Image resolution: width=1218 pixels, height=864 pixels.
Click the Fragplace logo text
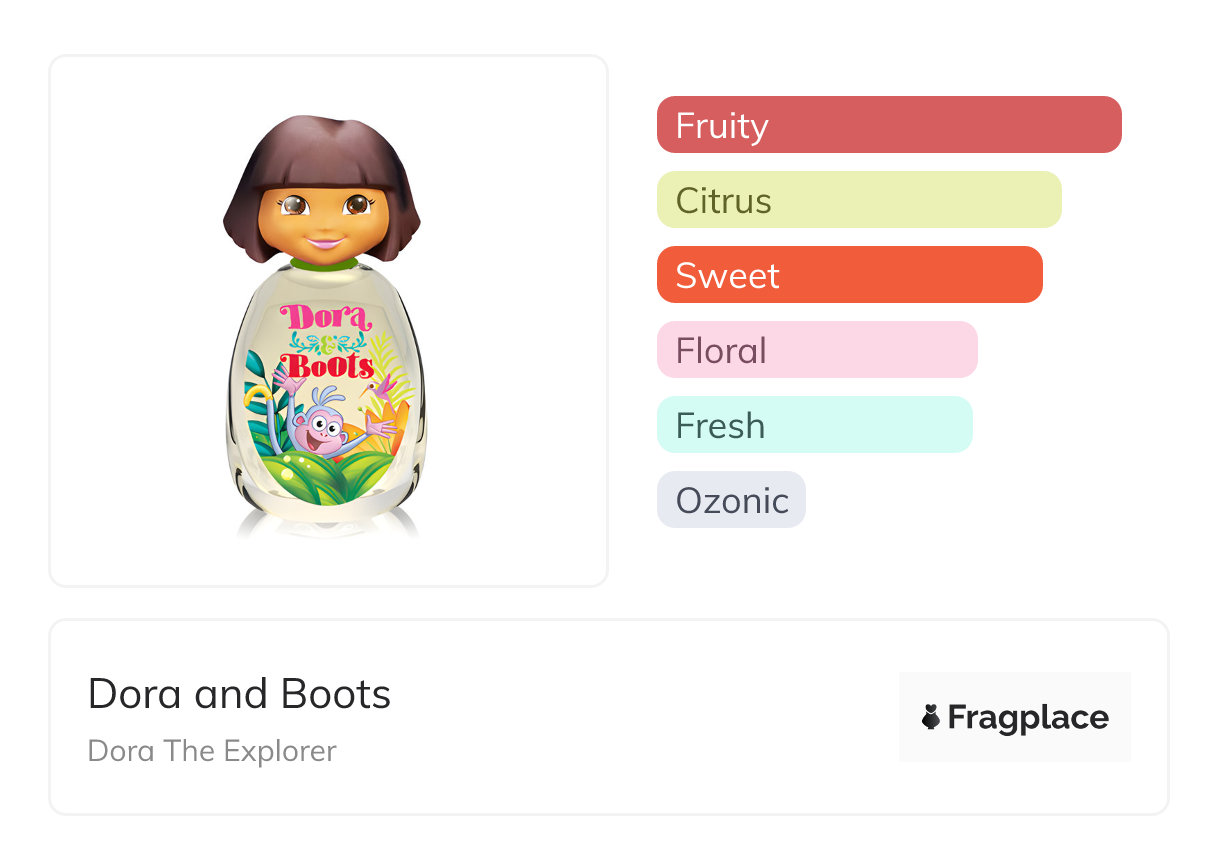point(1028,718)
